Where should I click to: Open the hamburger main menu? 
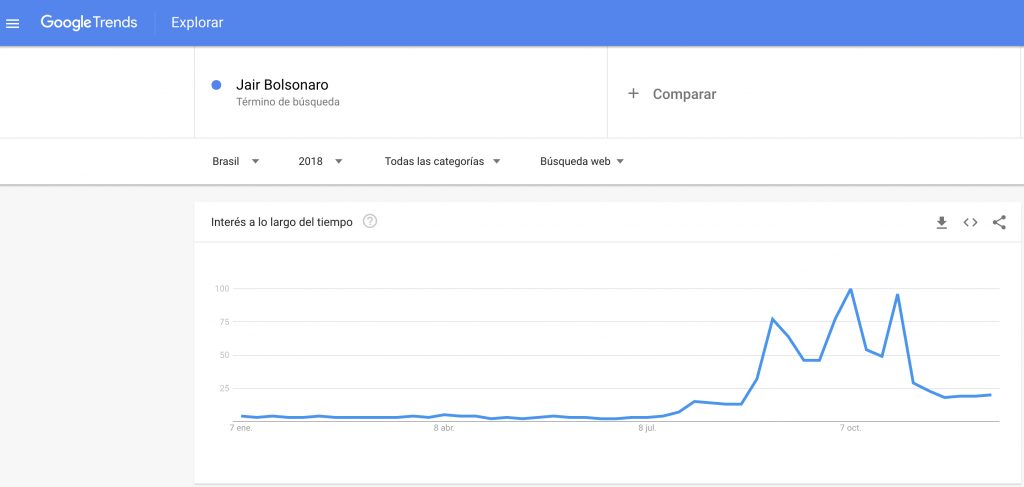click(x=12, y=24)
